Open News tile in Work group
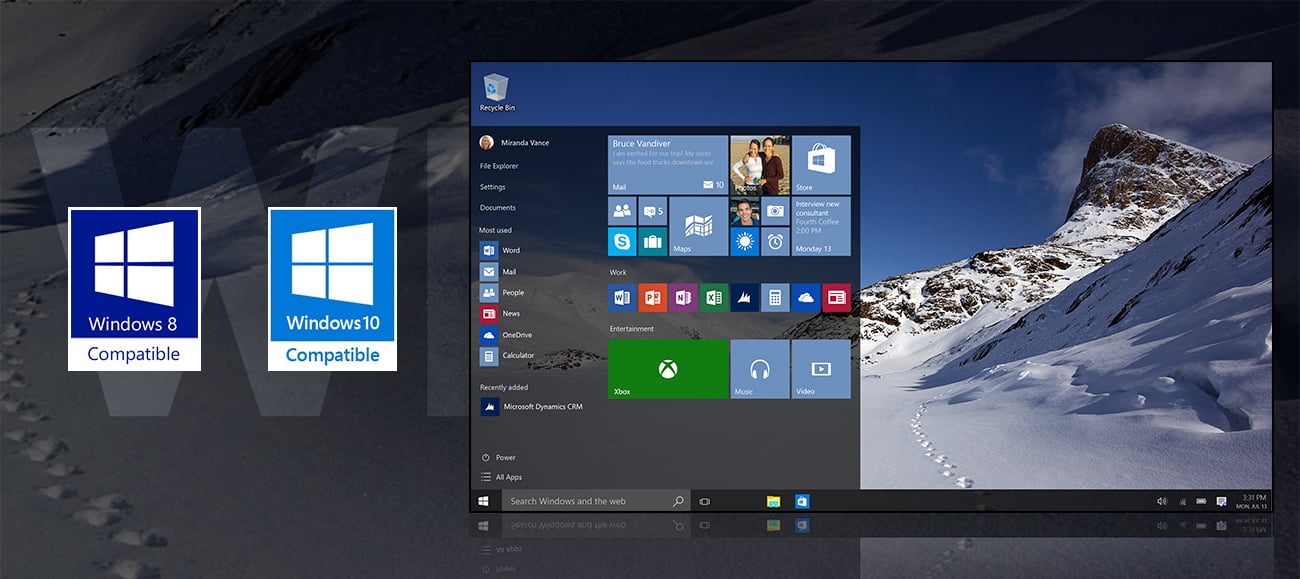1300x579 pixels. coord(836,297)
